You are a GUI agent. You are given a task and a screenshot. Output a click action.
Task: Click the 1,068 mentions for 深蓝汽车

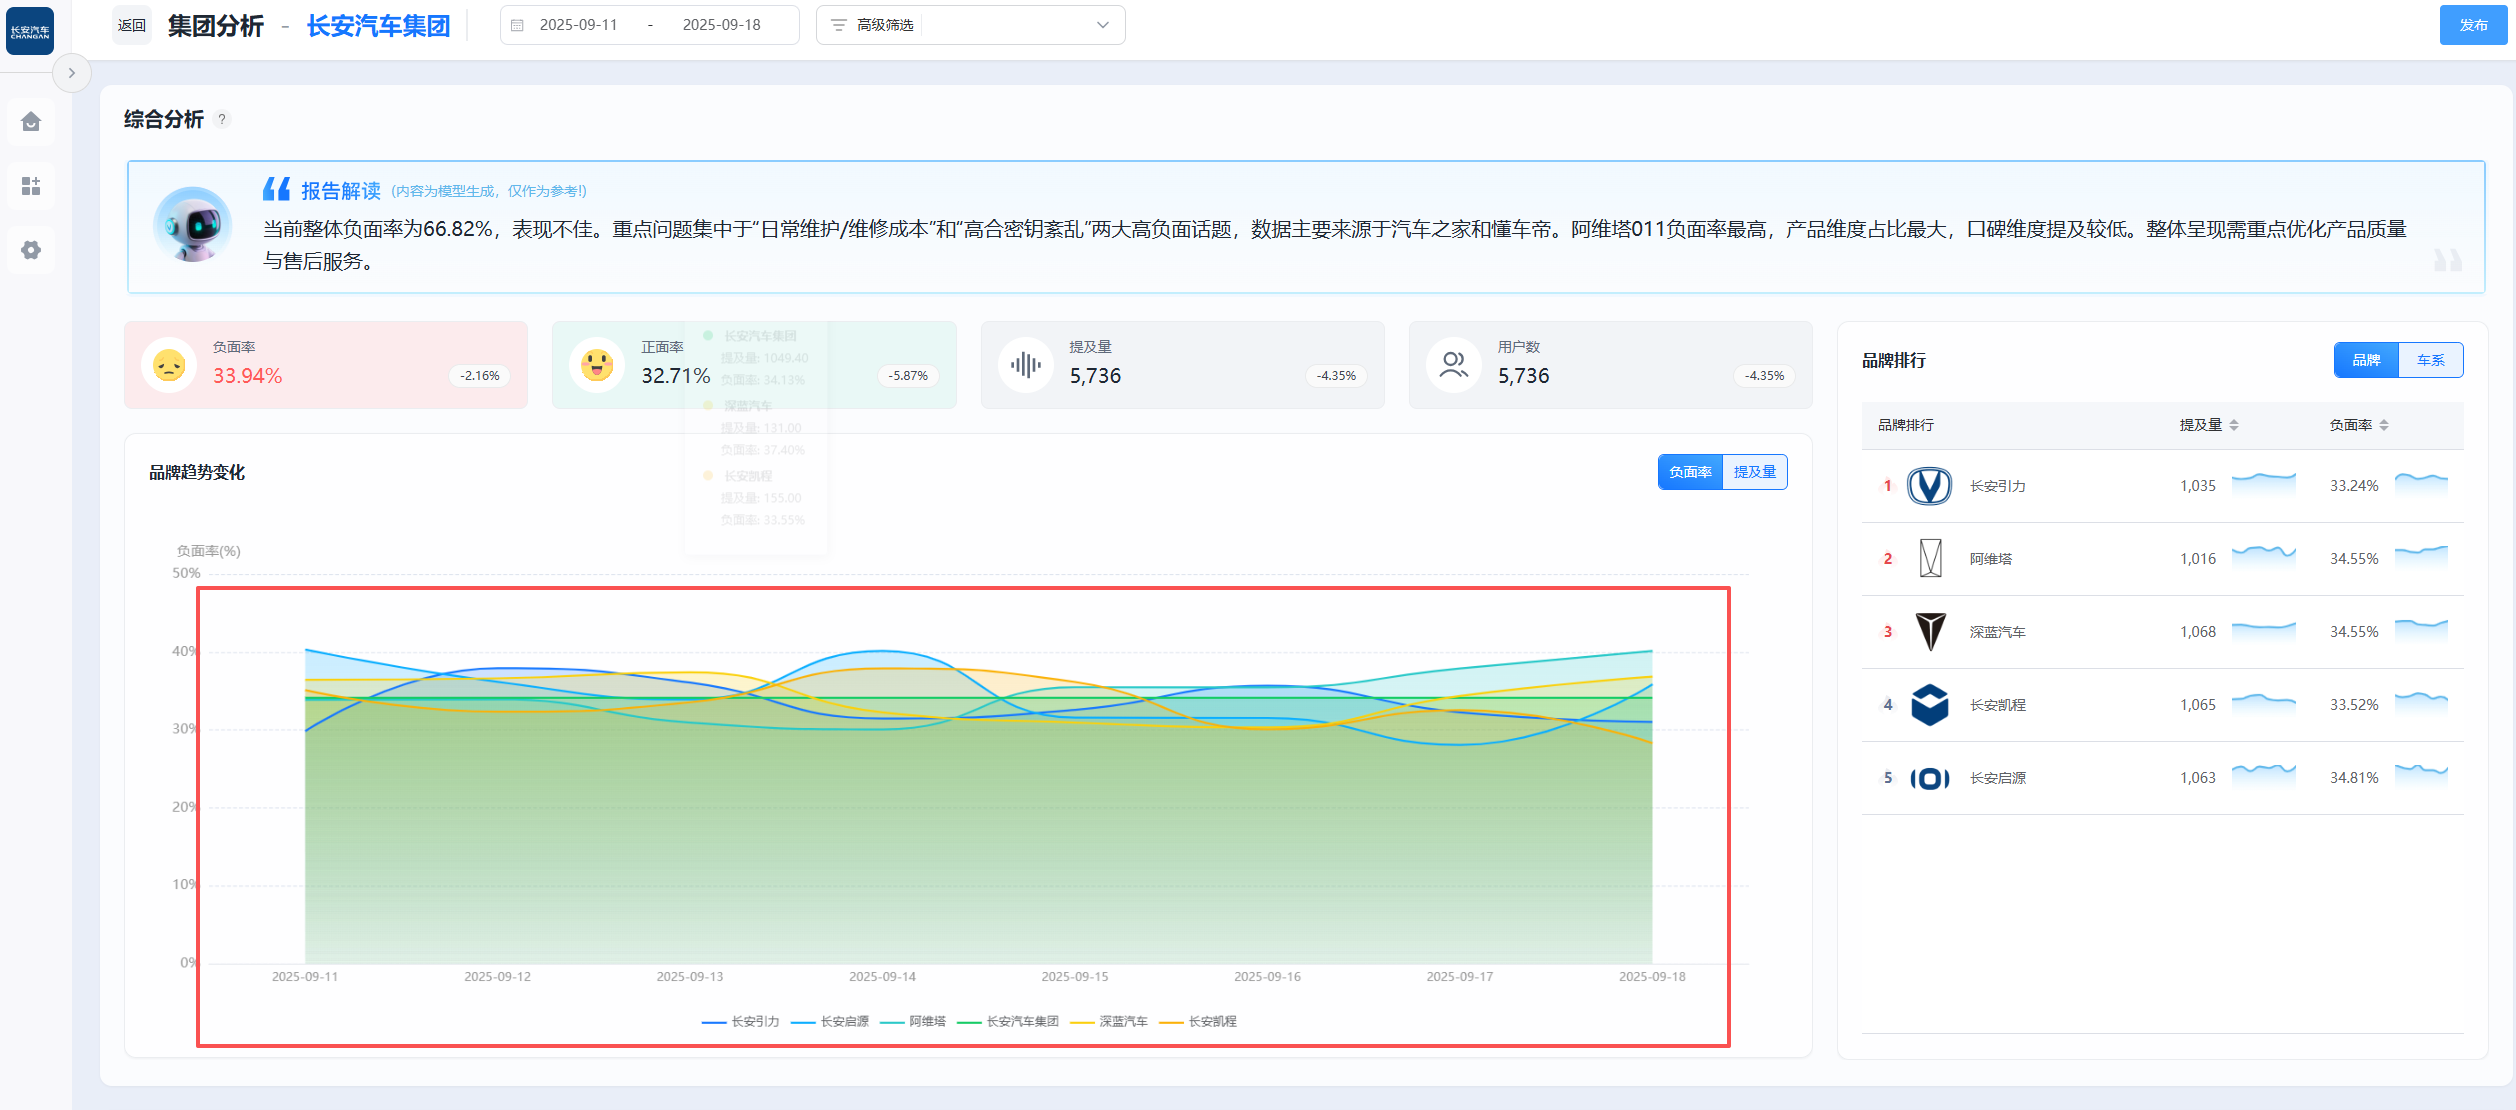2198,632
